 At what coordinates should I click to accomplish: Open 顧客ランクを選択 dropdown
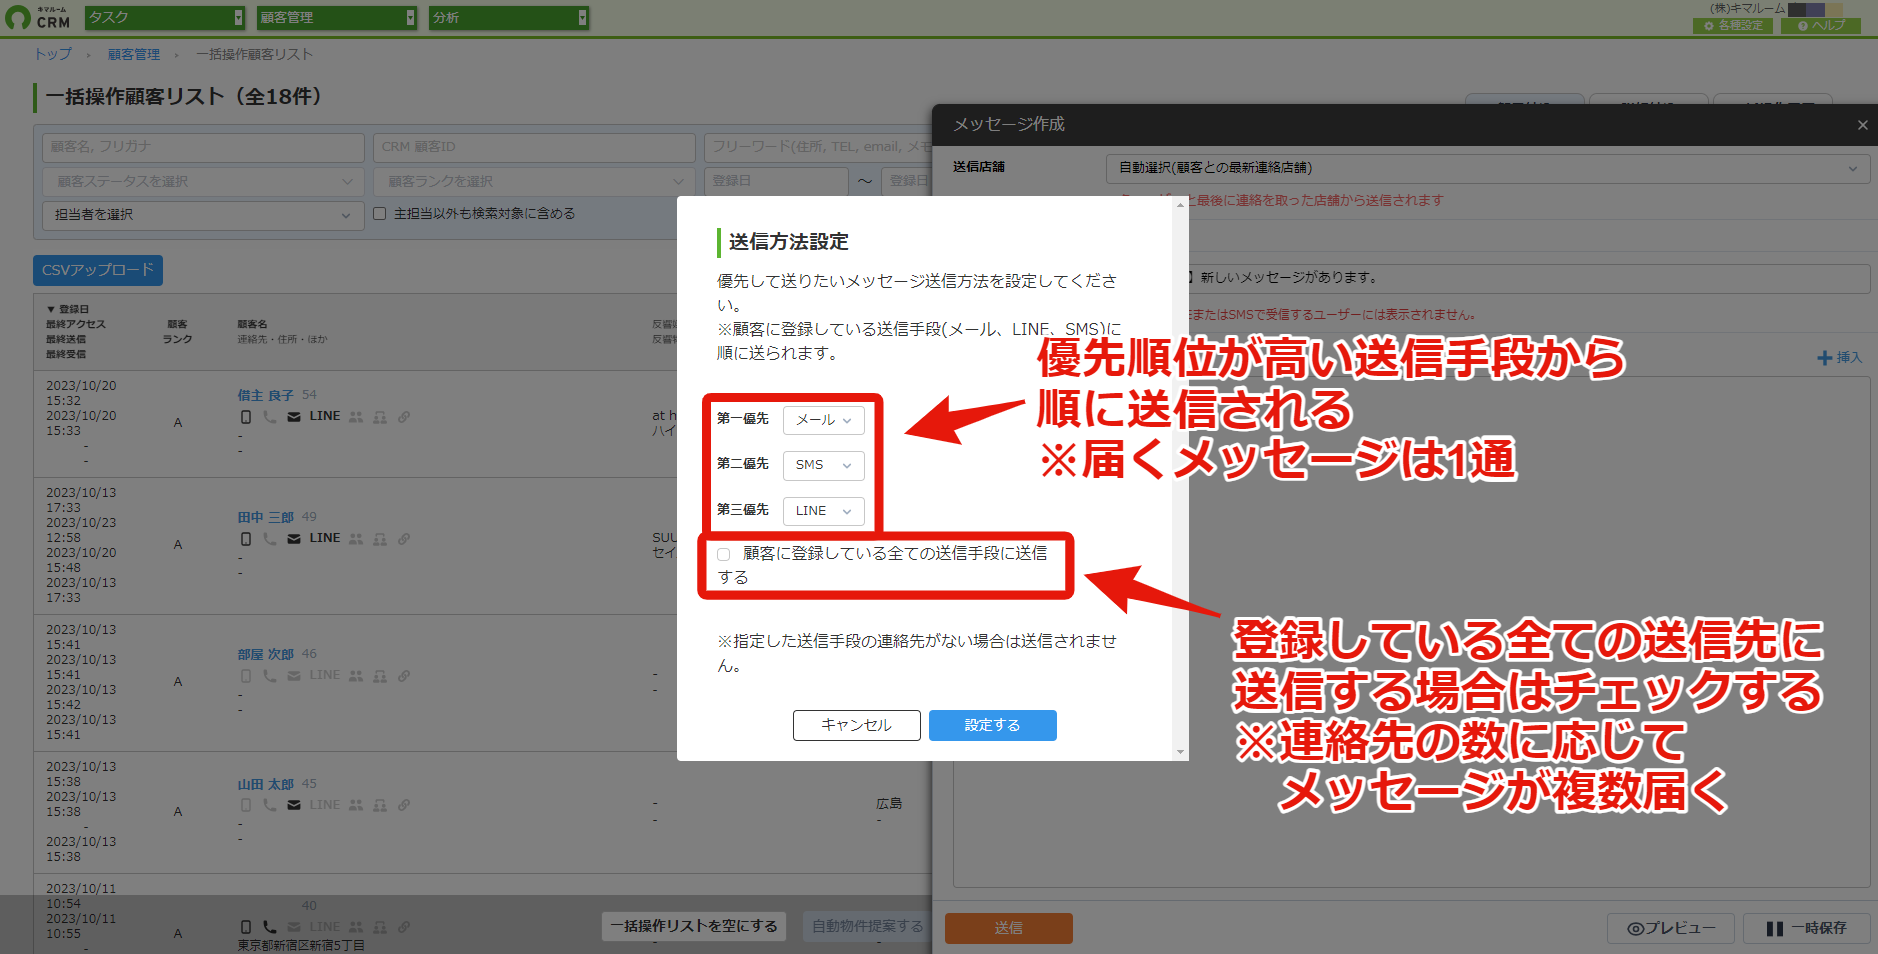tap(534, 182)
